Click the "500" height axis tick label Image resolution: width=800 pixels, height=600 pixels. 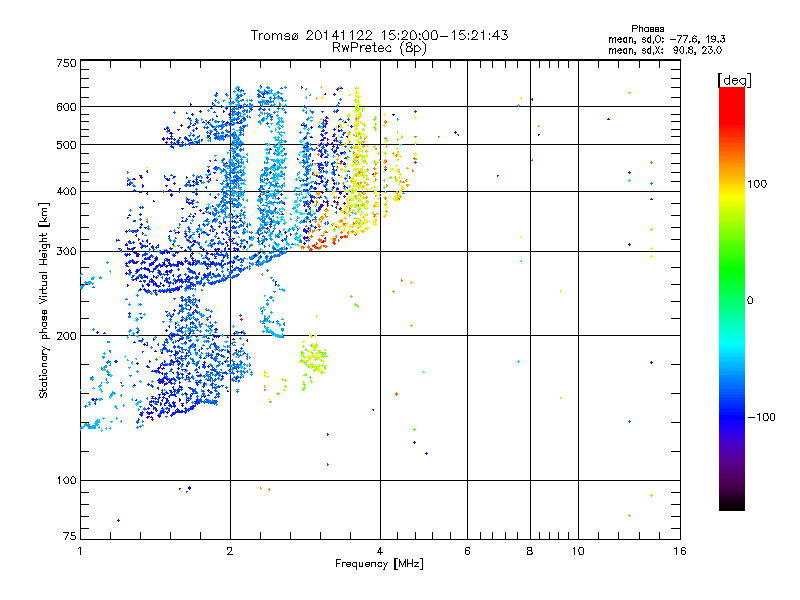click(66, 145)
